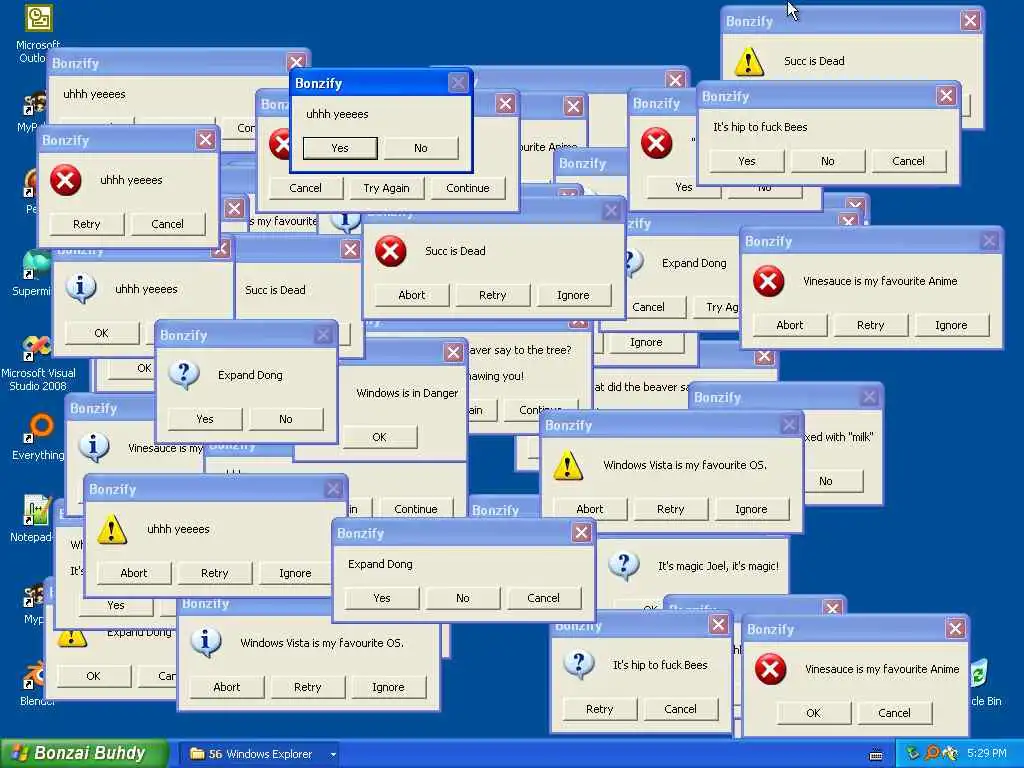Viewport: 1024px width, 768px height.
Task: Click error icon in Vinesauce OK/Cancel dialog
Action: pyautogui.click(x=771, y=669)
